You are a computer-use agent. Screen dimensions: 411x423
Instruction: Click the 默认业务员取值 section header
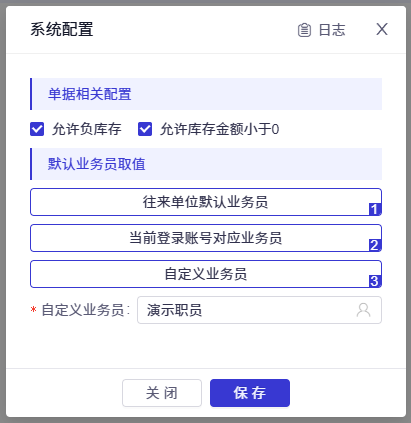[x=206, y=164]
